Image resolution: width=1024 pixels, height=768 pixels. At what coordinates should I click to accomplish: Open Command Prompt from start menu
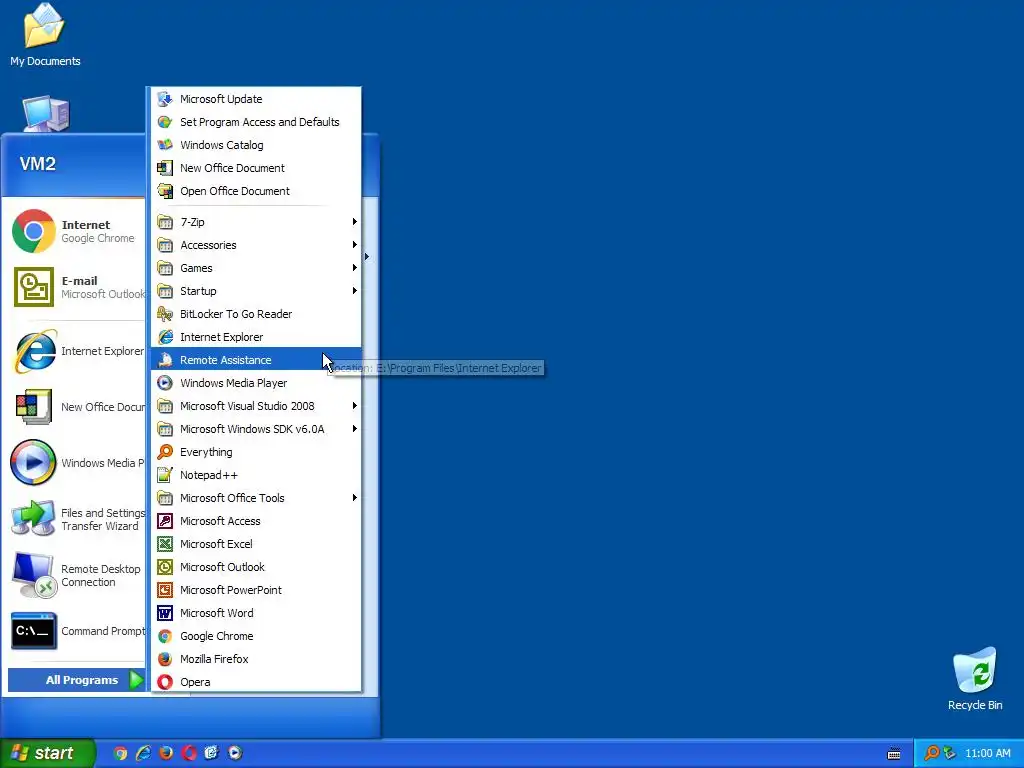point(76,631)
